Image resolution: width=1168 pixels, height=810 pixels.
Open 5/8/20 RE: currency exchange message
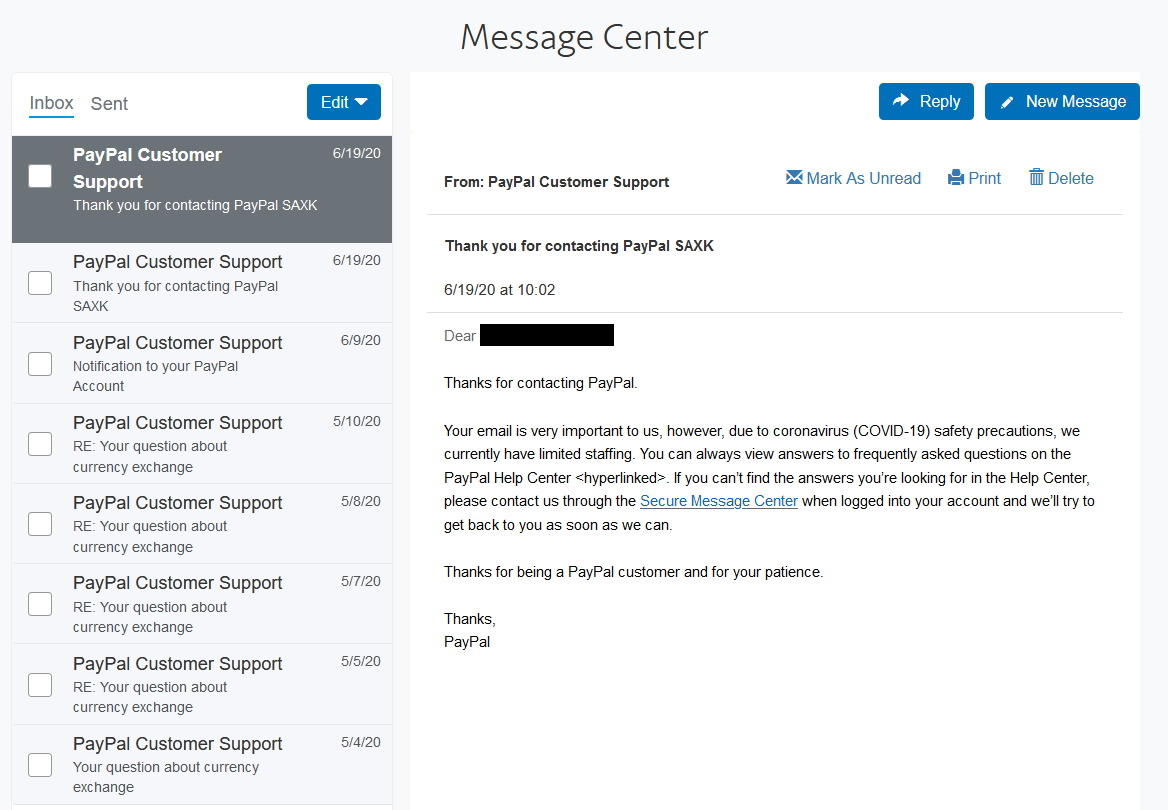point(202,524)
